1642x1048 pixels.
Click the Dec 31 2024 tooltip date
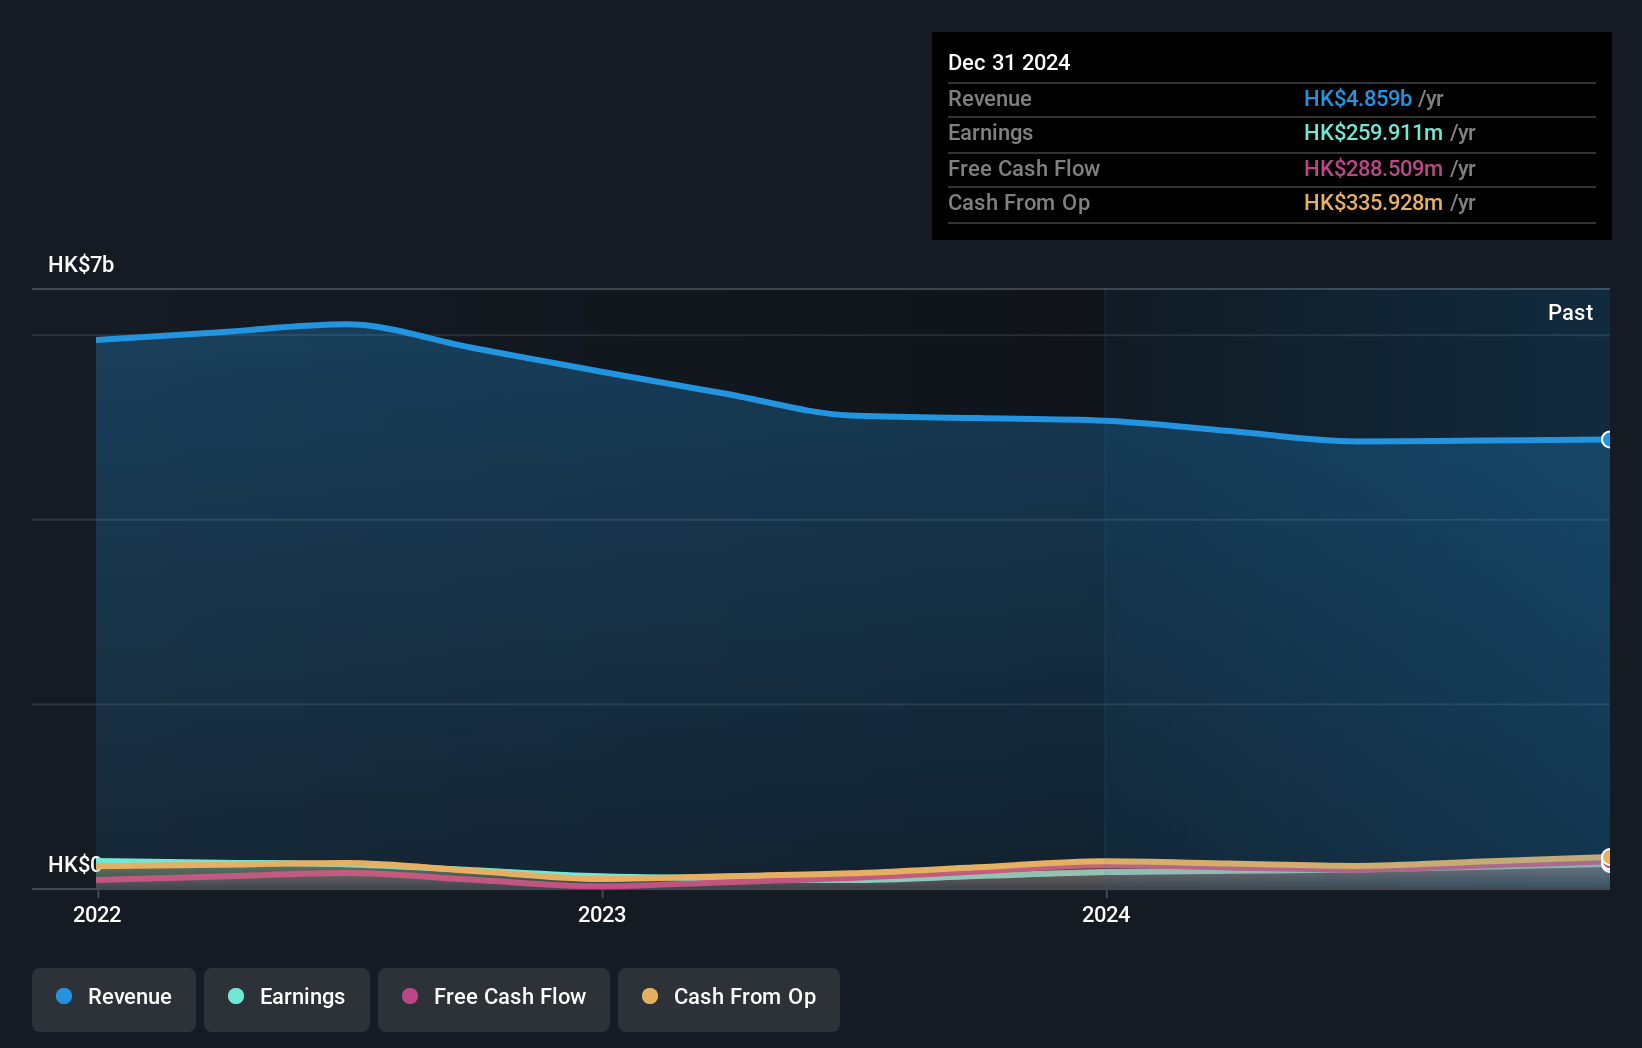point(1009,62)
